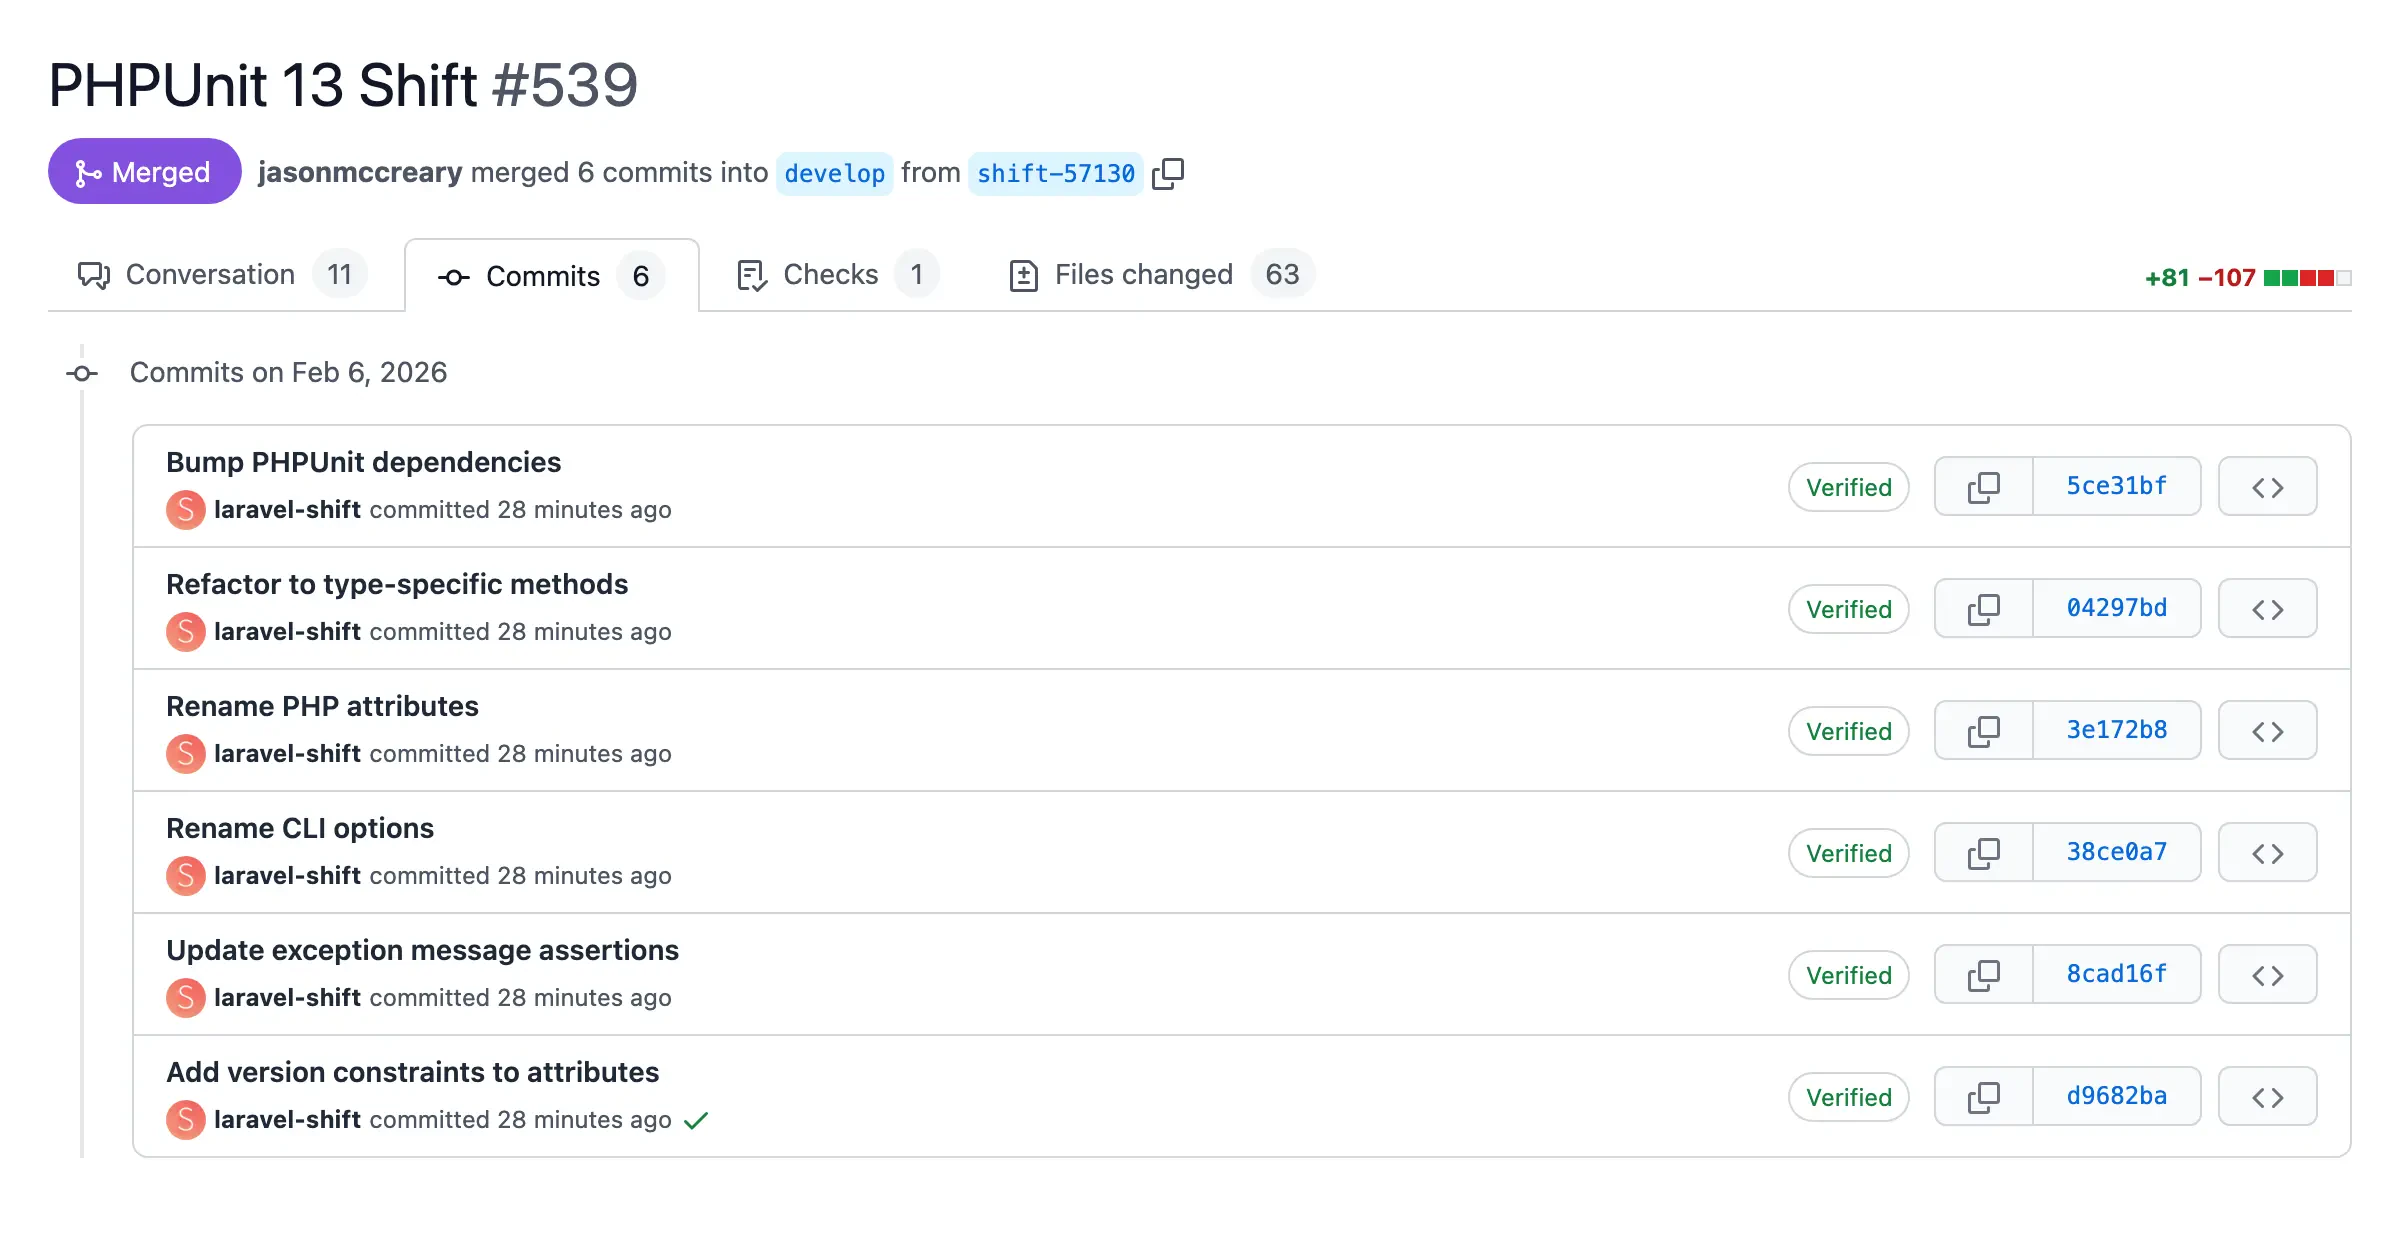The image size is (2400, 1256).
Task: Open commit hash 38ce0a7
Action: [x=2117, y=852]
